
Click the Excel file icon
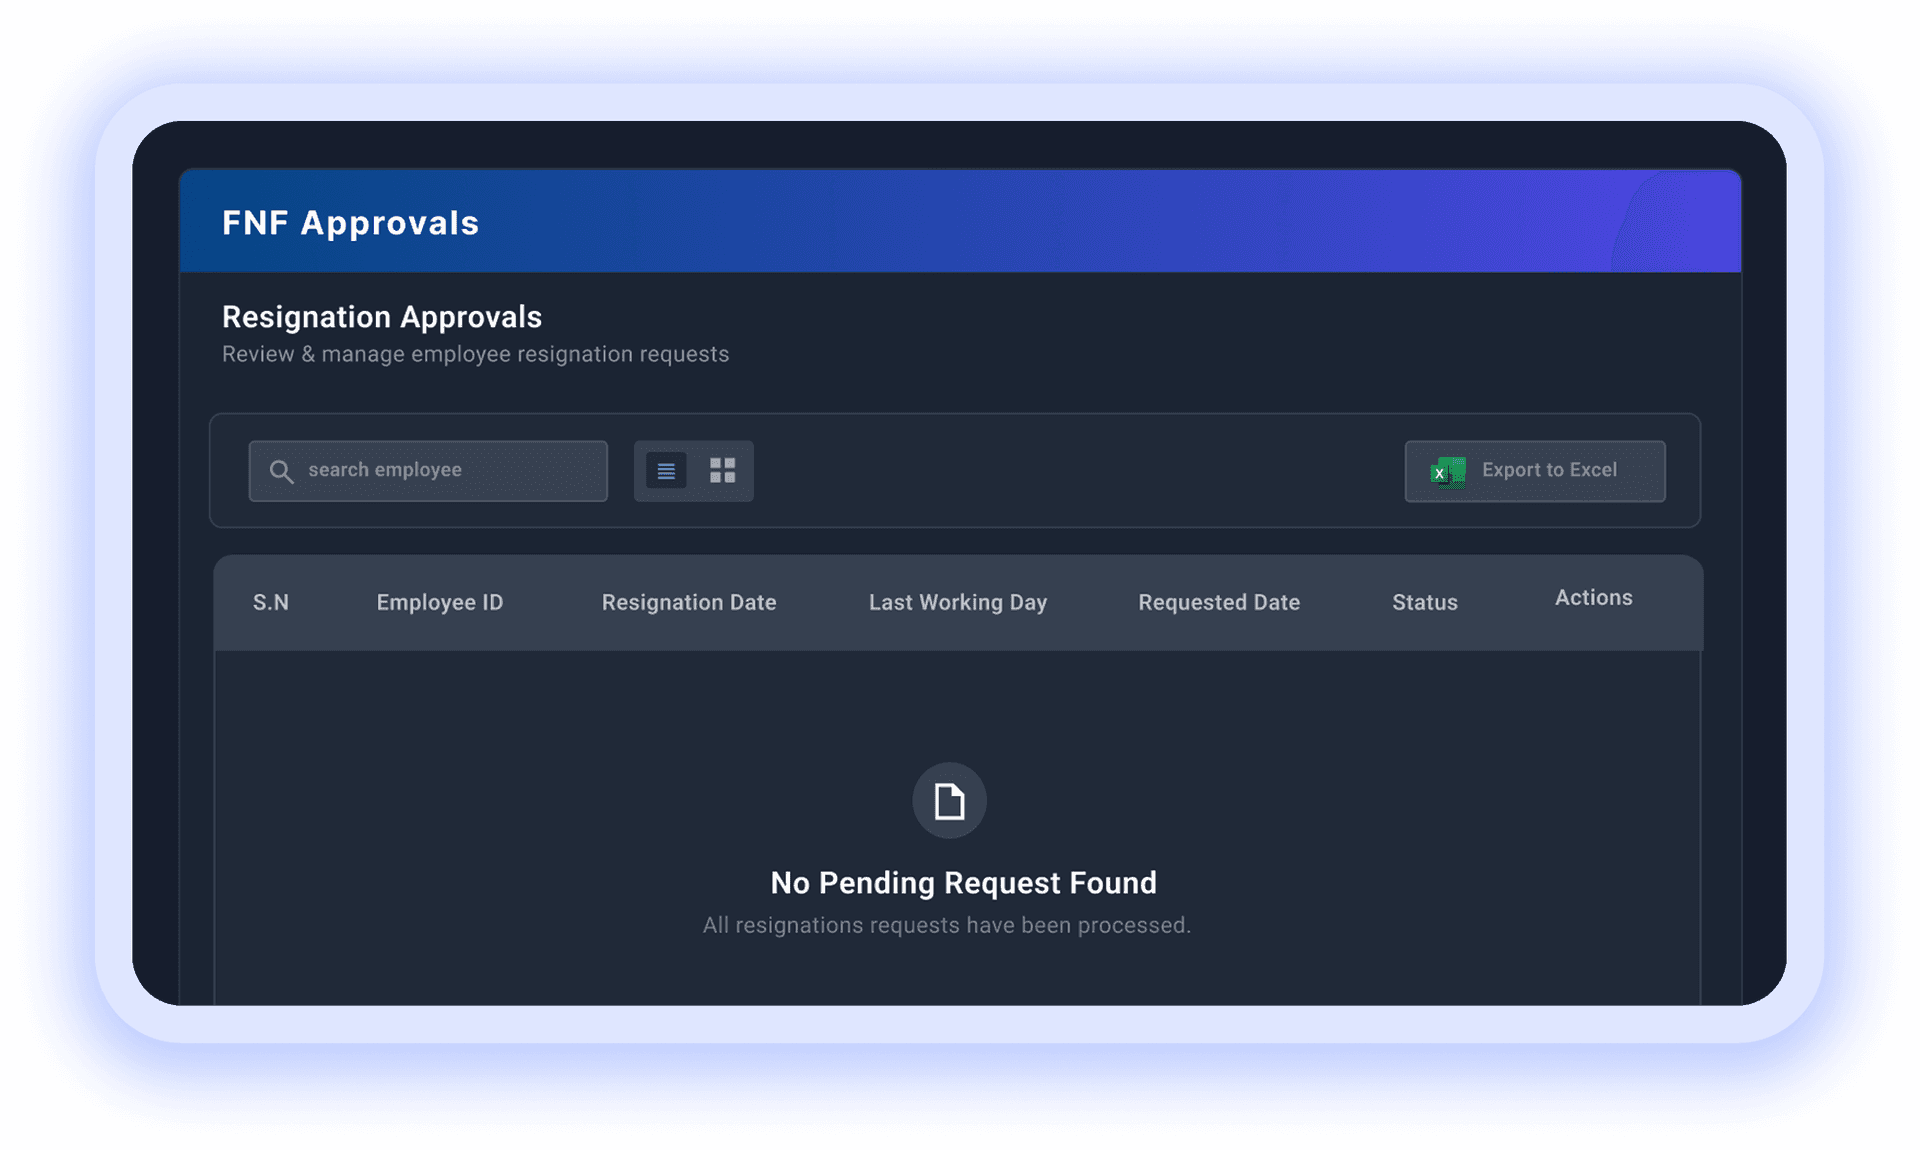(x=1447, y=471)
